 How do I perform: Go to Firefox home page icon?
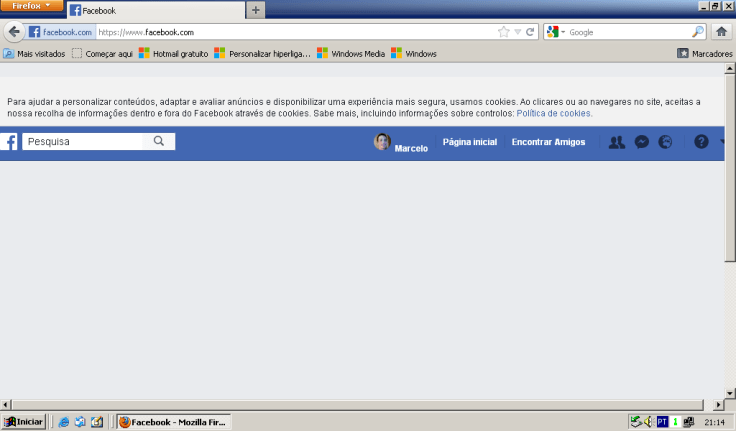coord(721,31)
